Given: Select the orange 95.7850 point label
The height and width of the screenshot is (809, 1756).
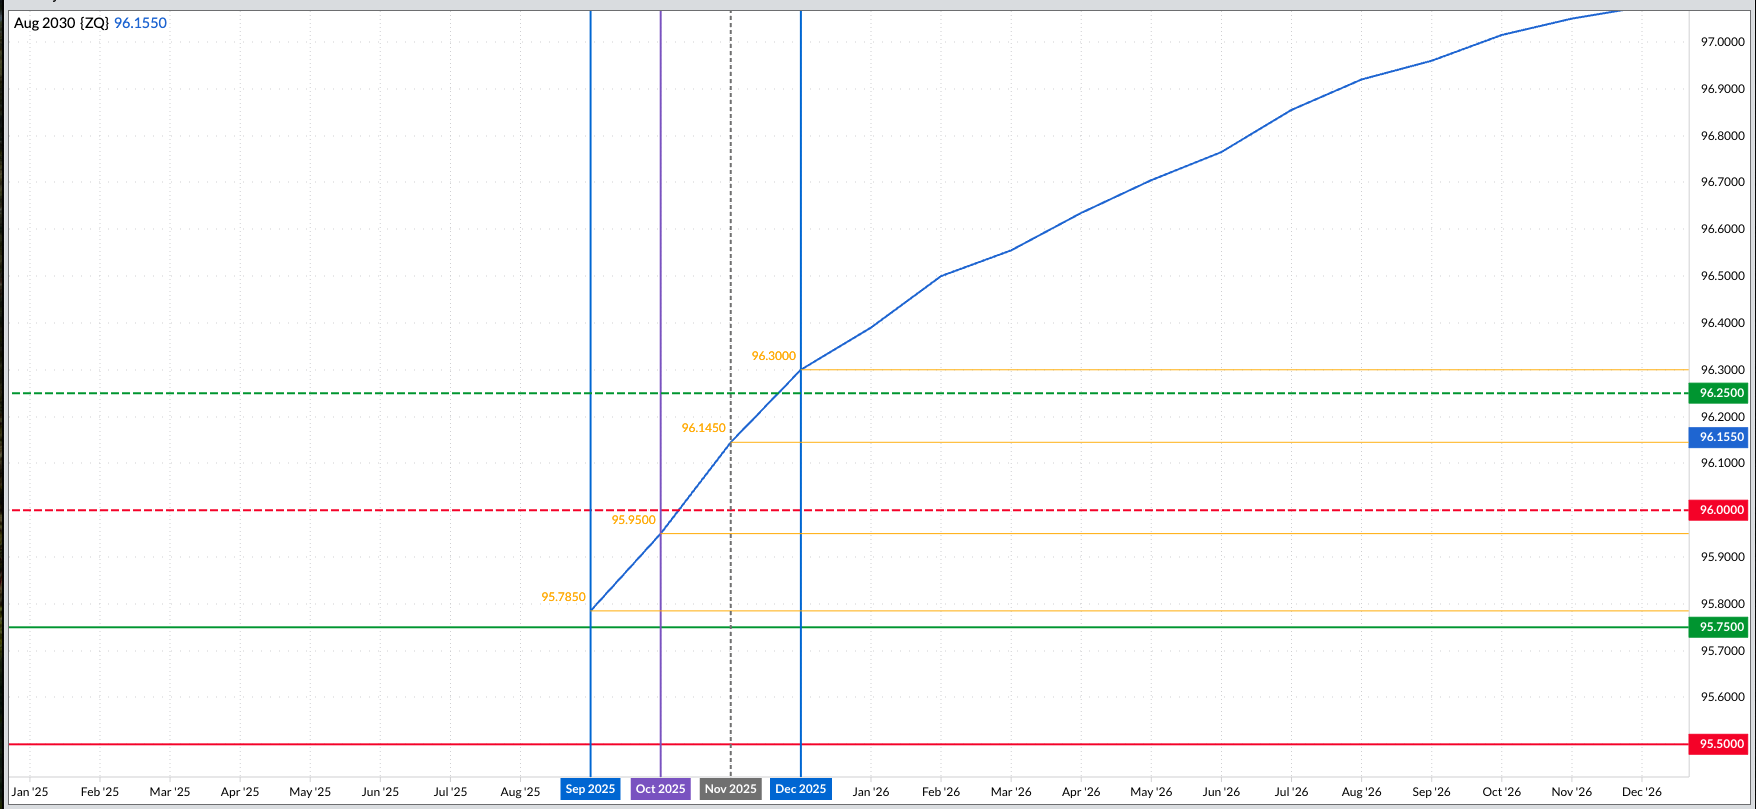Looking at the screenshot, I should click(563, 597).
